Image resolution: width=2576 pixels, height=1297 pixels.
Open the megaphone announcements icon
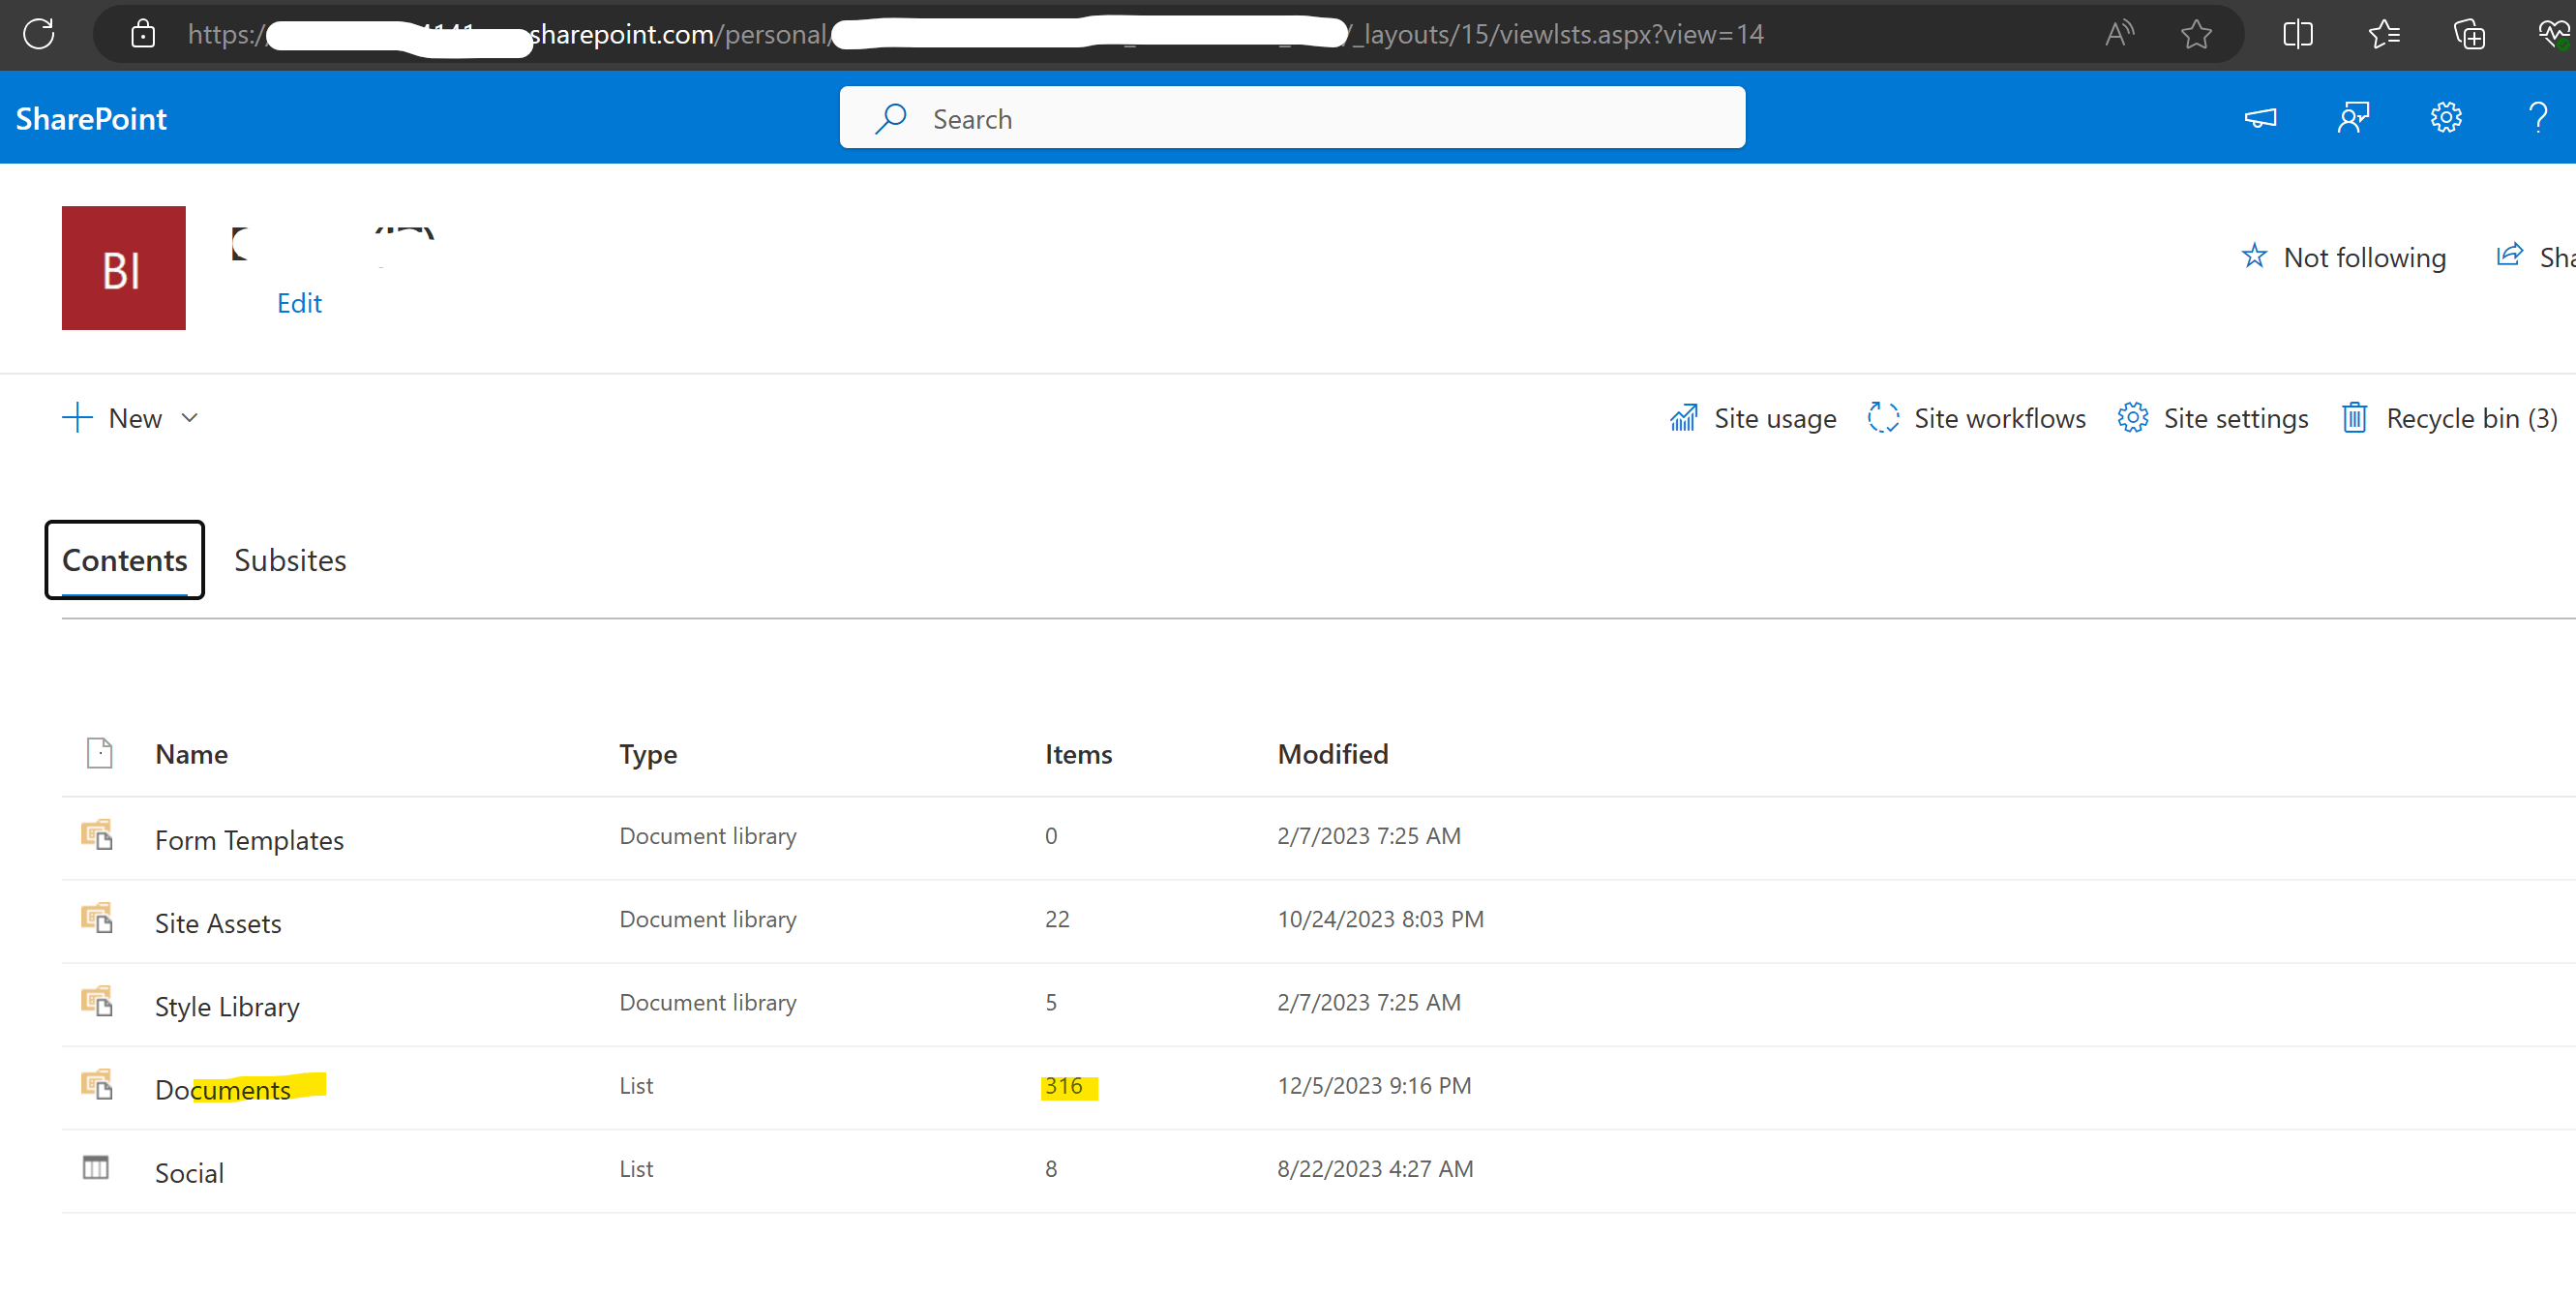point(2260,118)
